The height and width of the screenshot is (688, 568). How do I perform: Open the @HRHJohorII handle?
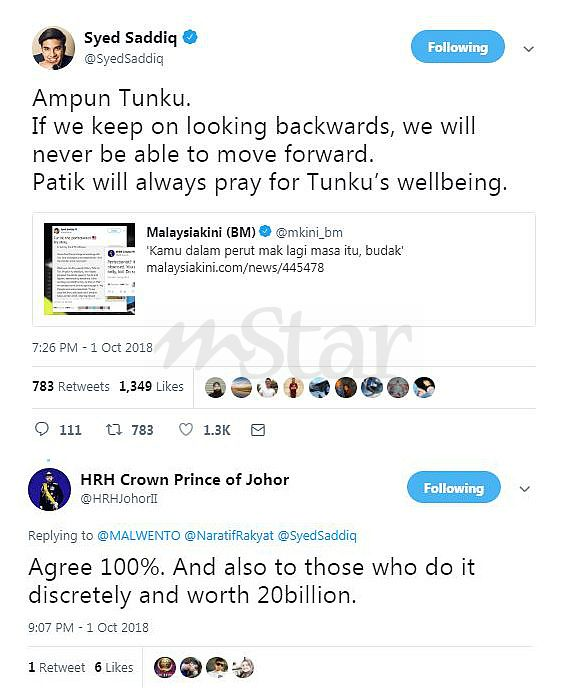(119, 498)
